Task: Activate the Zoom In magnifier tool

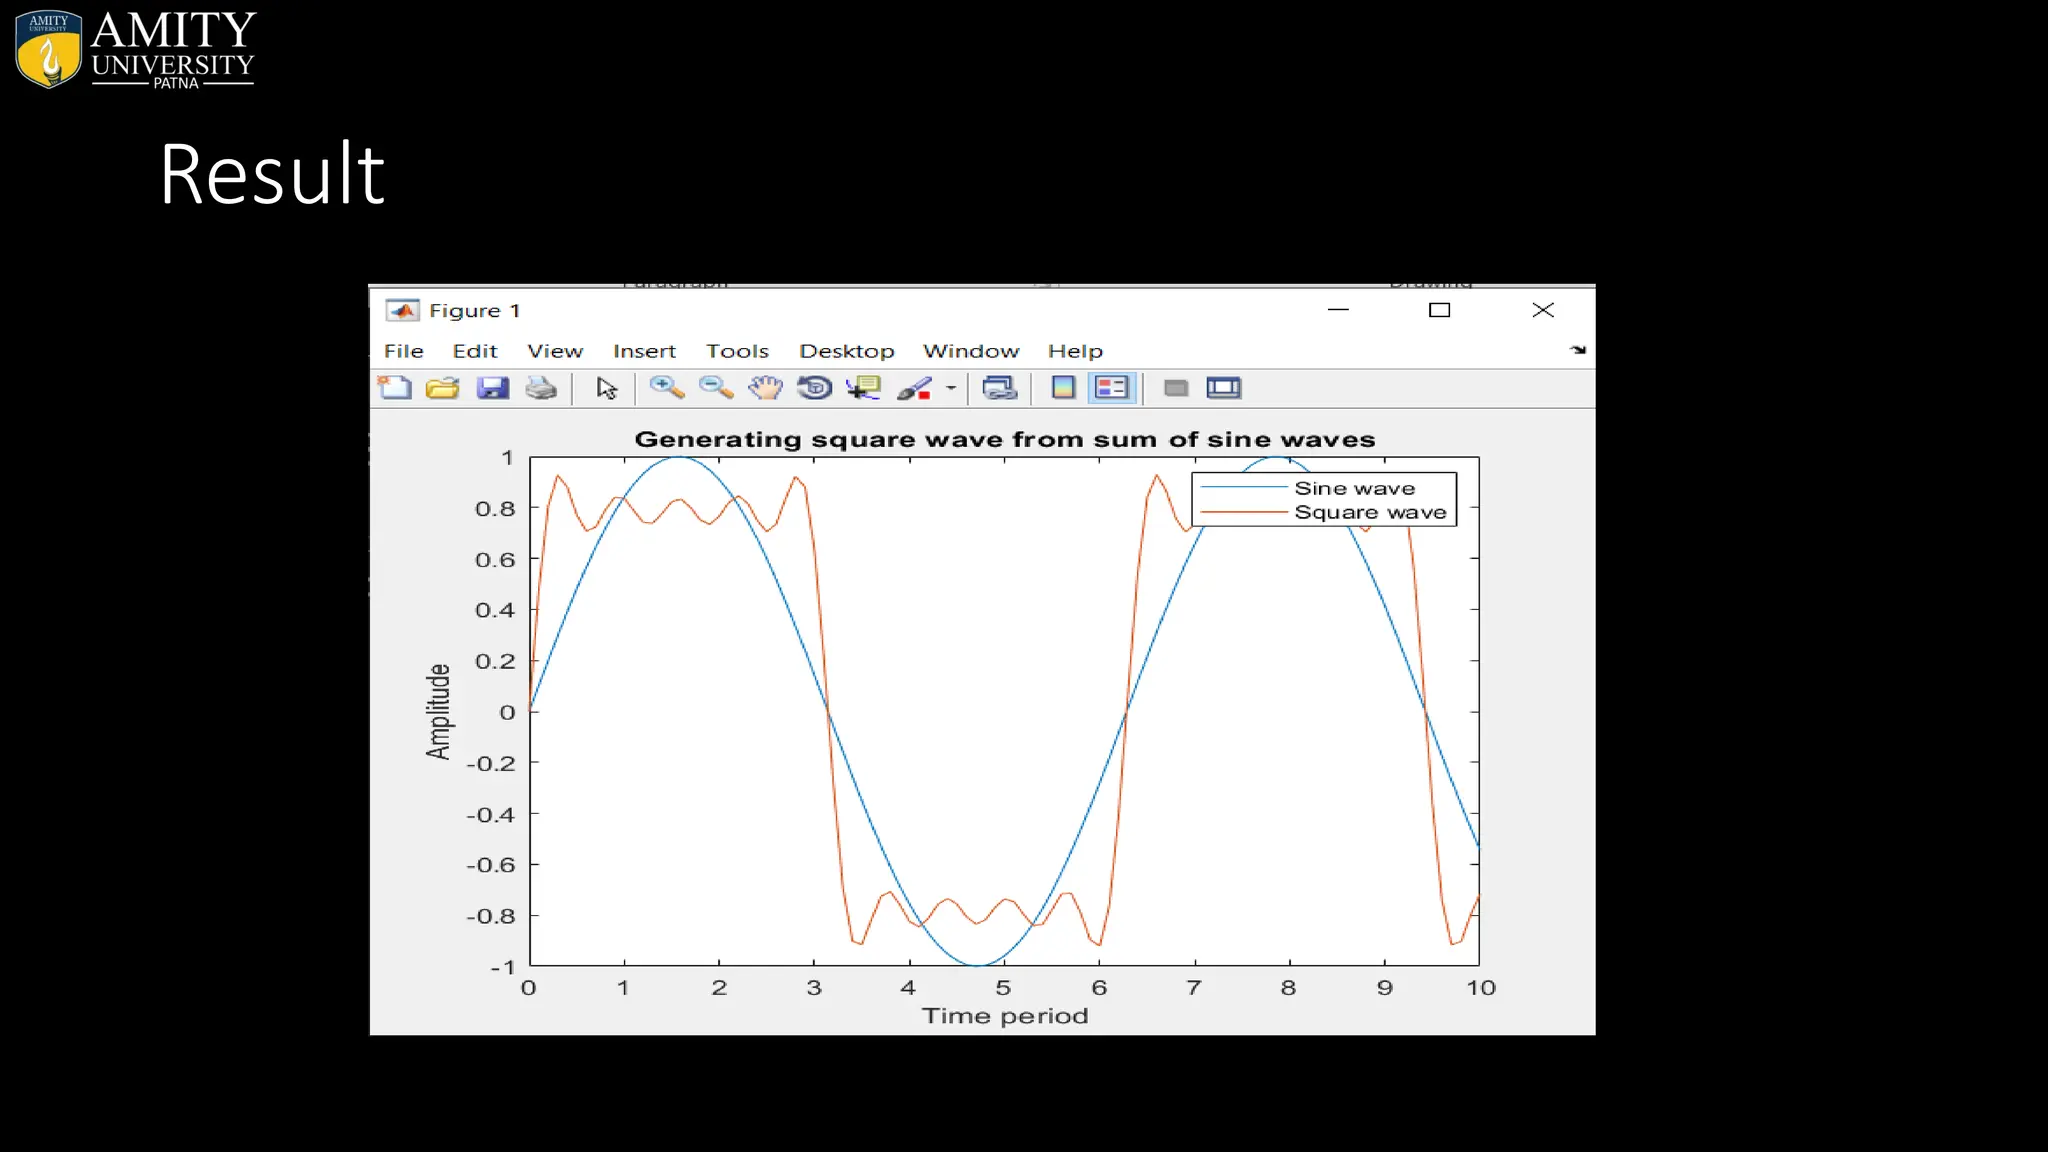Action: 667,388
